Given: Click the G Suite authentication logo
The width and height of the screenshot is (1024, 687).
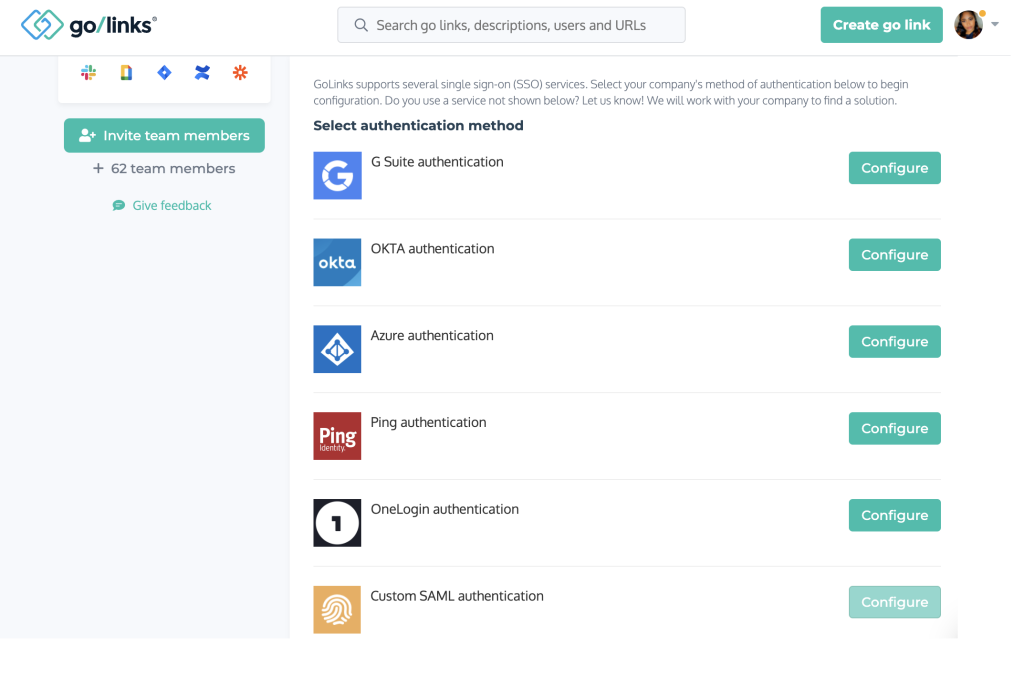Looking at the screenshot, I should 337,175.
